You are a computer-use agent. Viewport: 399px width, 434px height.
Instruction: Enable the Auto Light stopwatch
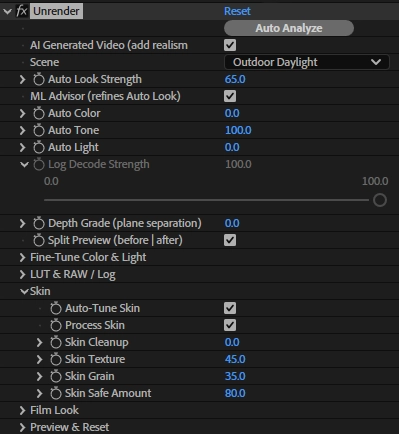(x=39, y=147)
